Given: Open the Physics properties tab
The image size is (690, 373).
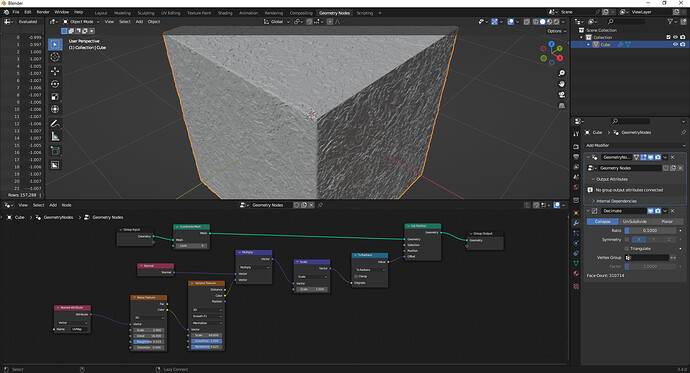Looking at the screenshot, I should pos(576,243).
